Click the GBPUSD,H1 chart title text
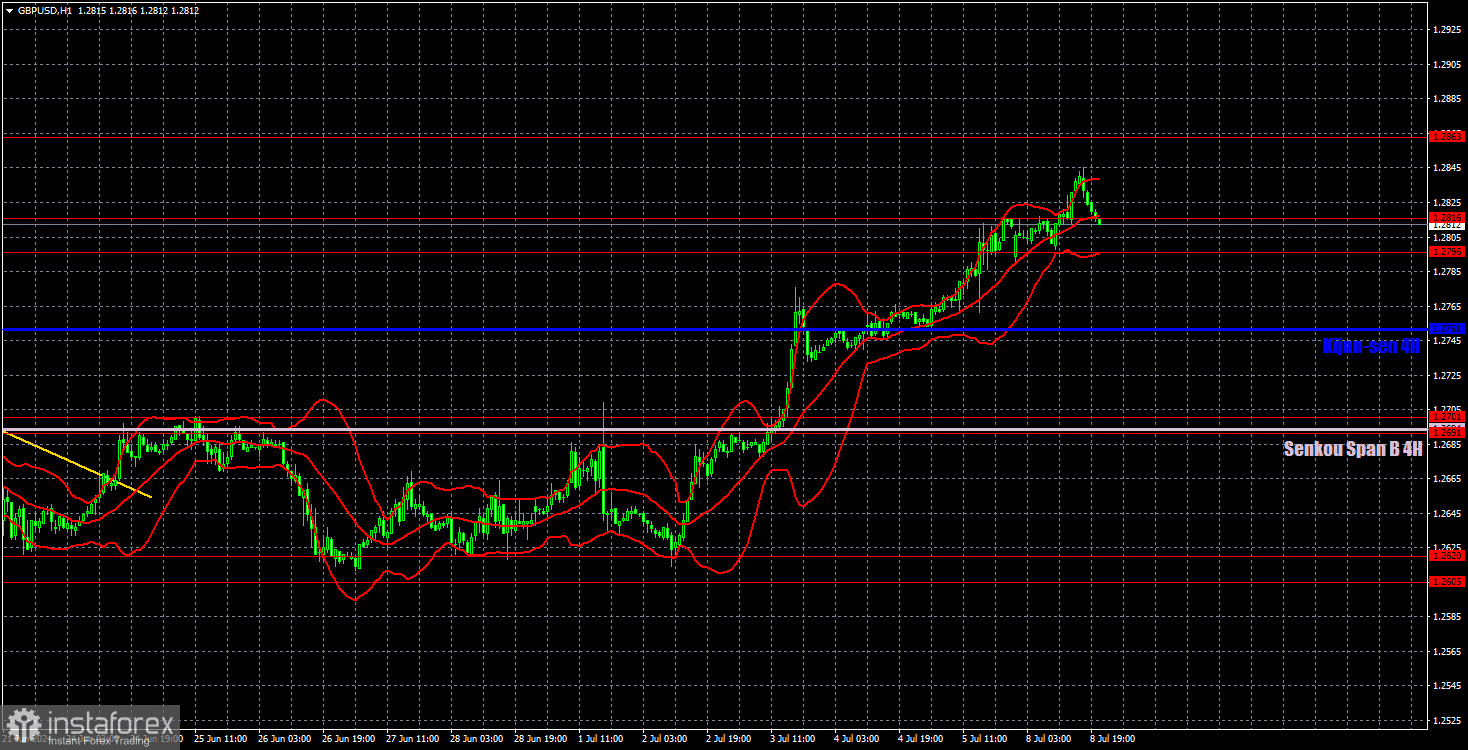This screenshot has width=1468, height=750. (44, 10)
